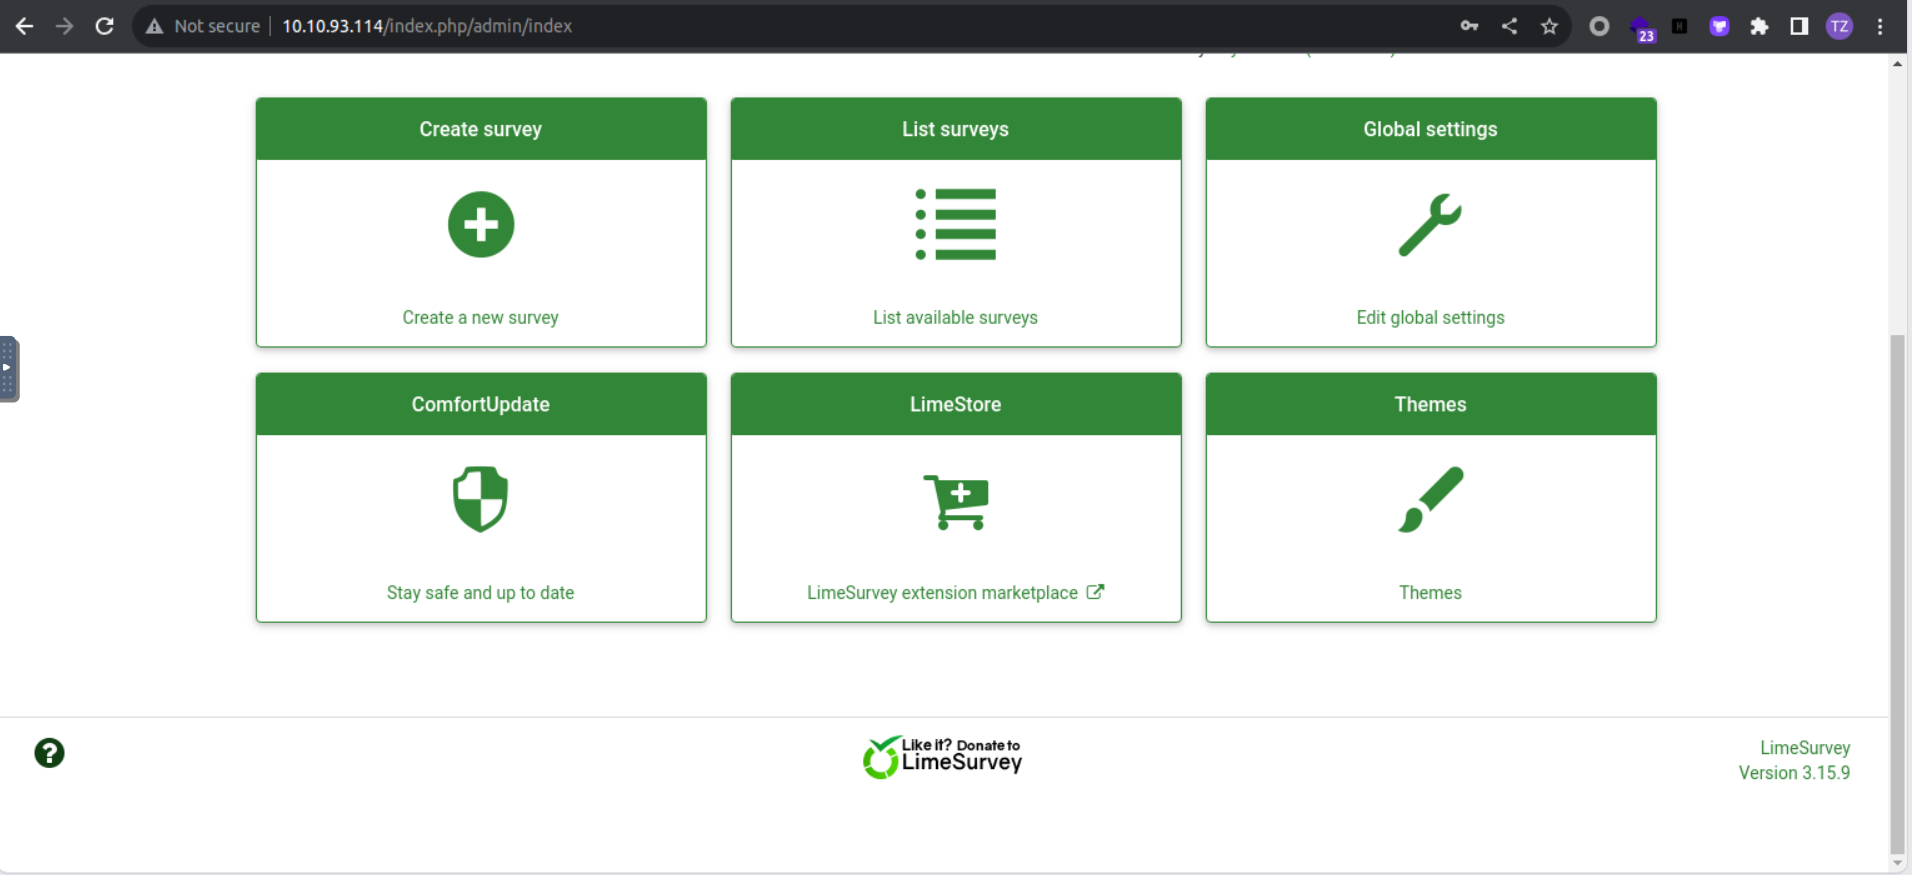Expand the left side panel handle

pyautogui.click(x=8, y=369)
